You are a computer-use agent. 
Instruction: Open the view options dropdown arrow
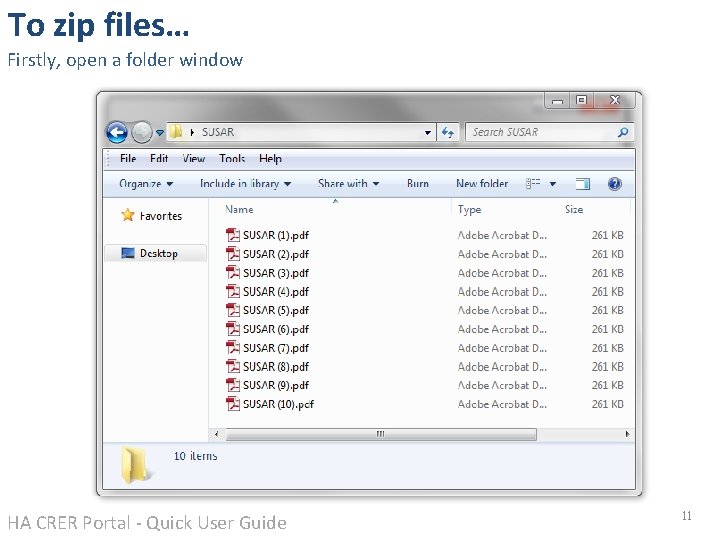[553, 184]
